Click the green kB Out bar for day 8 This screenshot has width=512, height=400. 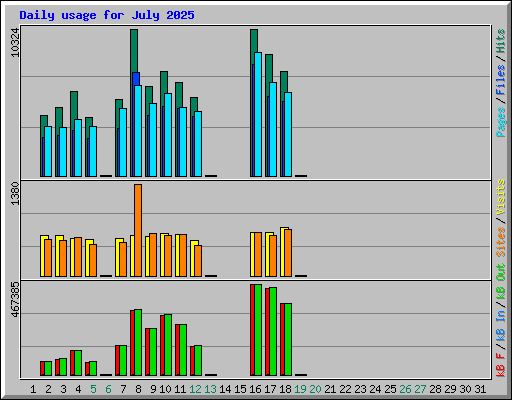pos(138,343)
